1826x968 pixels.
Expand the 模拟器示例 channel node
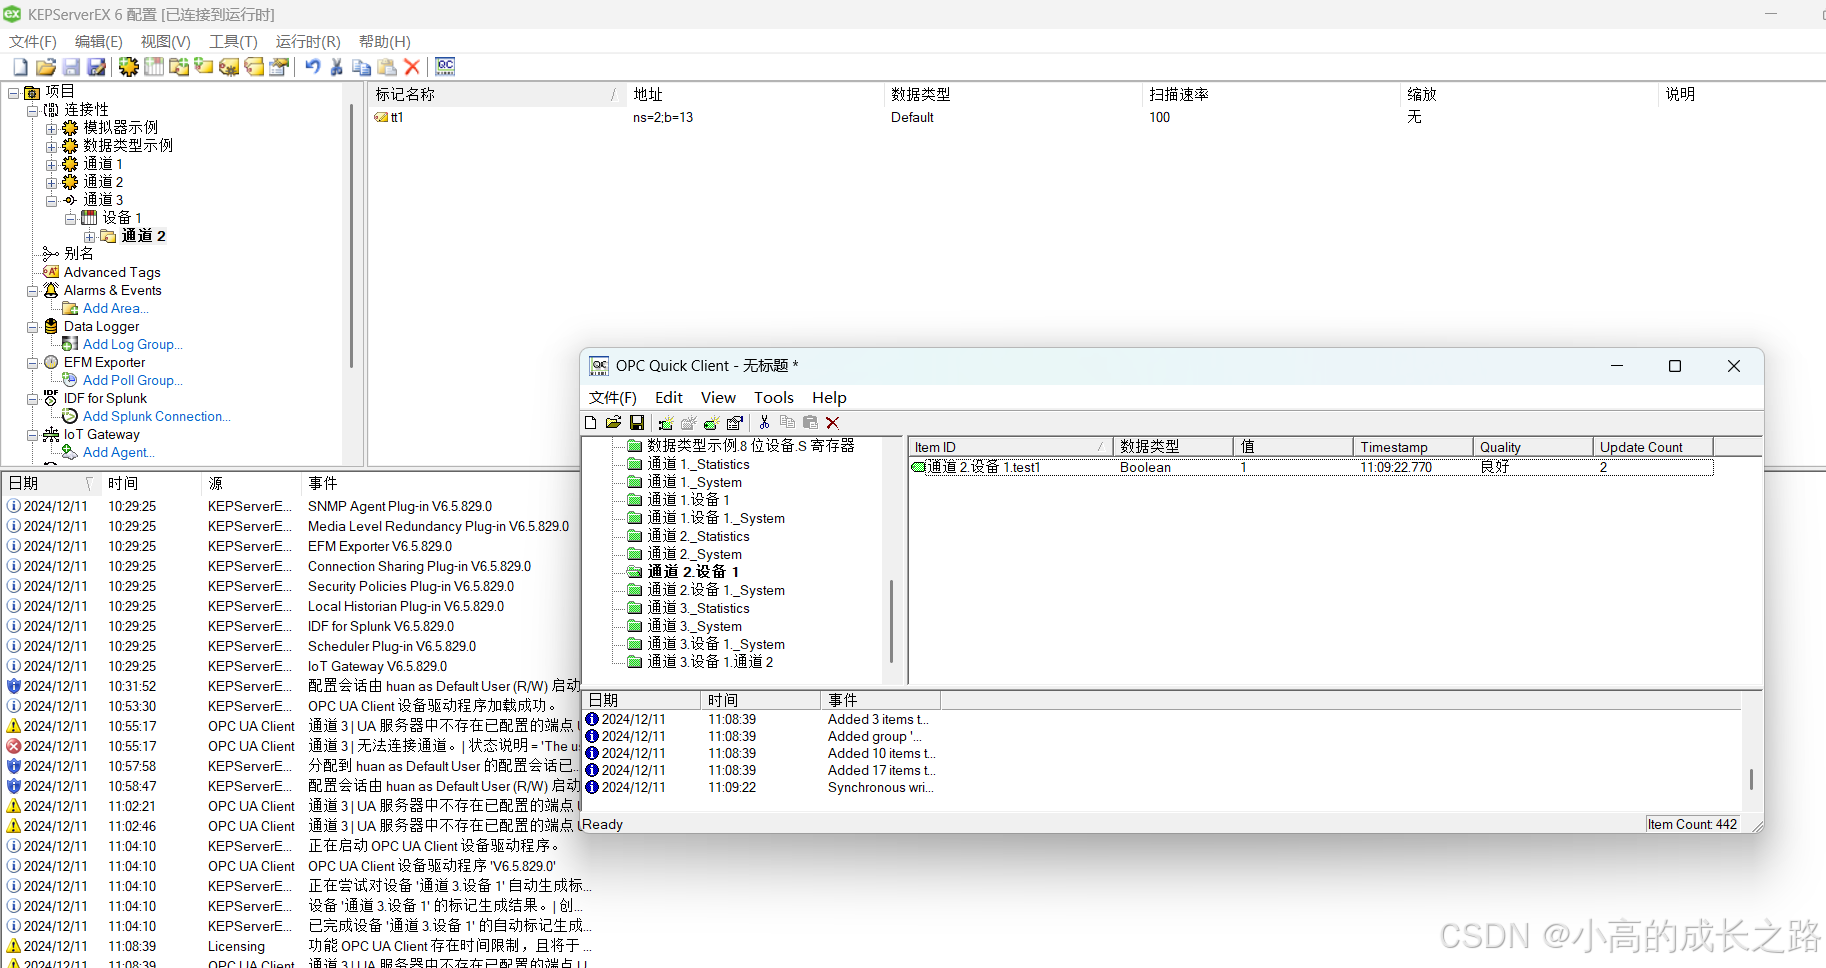(x=52, y=128)
